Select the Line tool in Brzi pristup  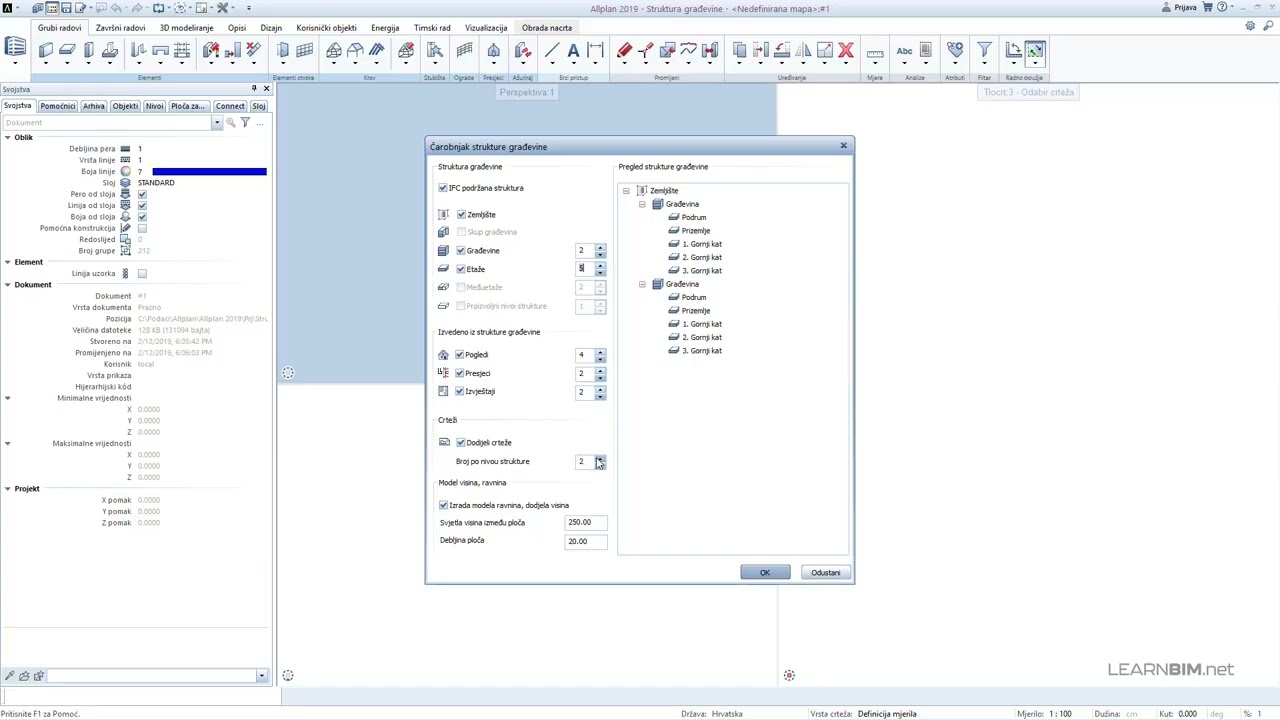pyautogui.click(x=552, y=50)
